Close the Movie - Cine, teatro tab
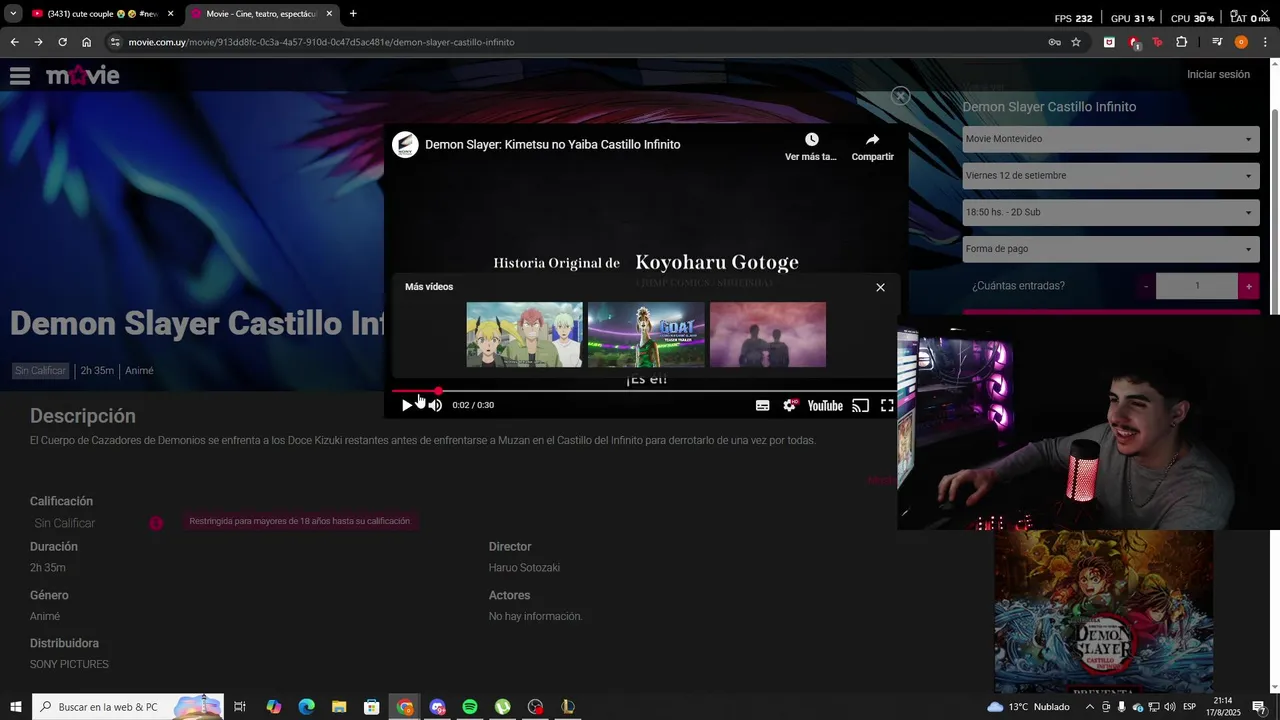Screen dimensions: 1280x720 329,14
